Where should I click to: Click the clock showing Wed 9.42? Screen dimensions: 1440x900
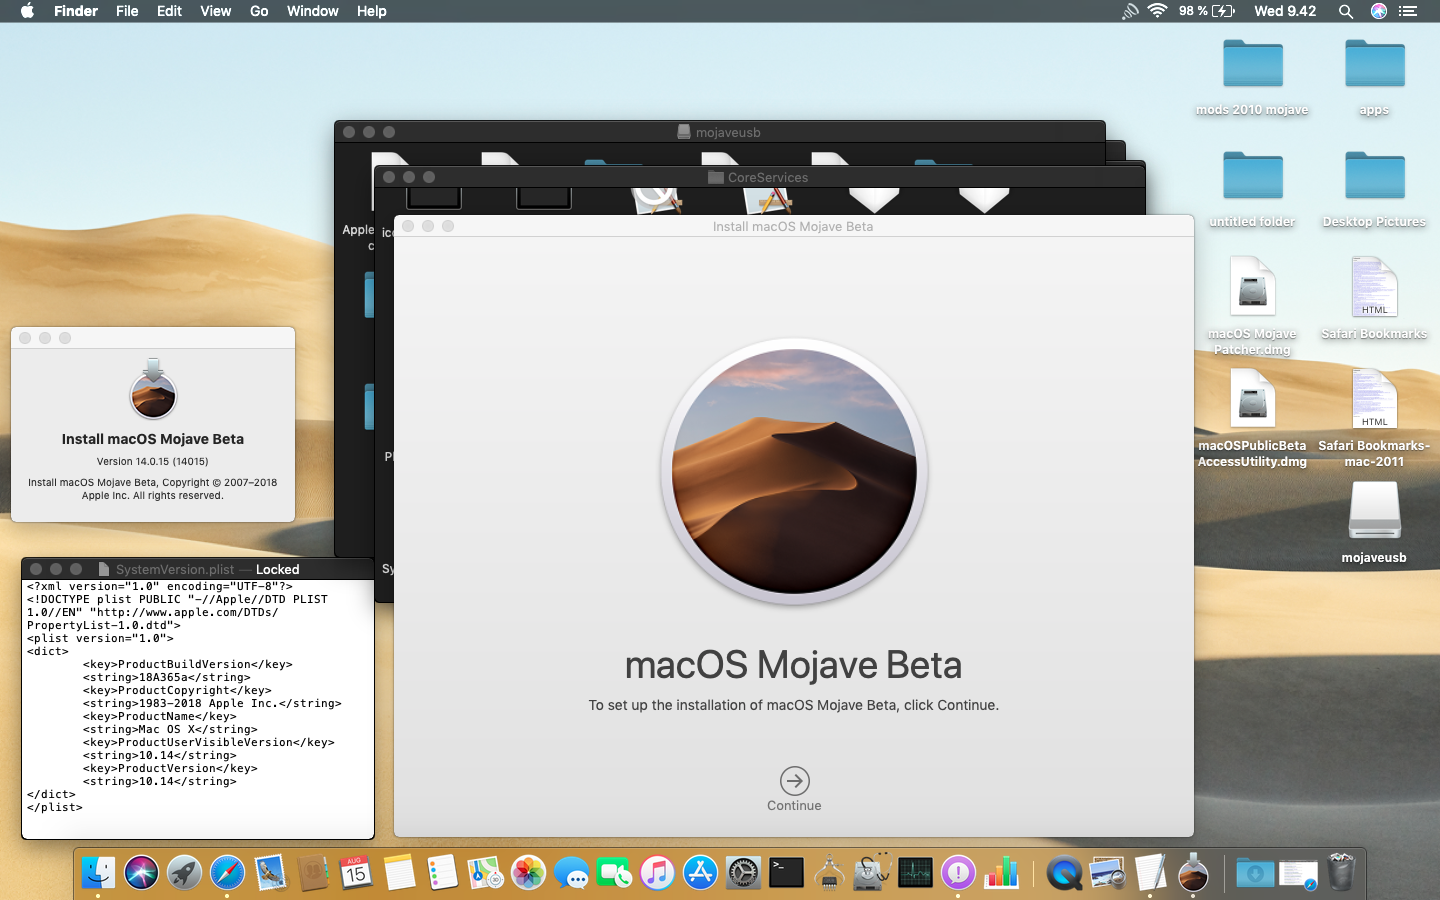(1285, 11)
